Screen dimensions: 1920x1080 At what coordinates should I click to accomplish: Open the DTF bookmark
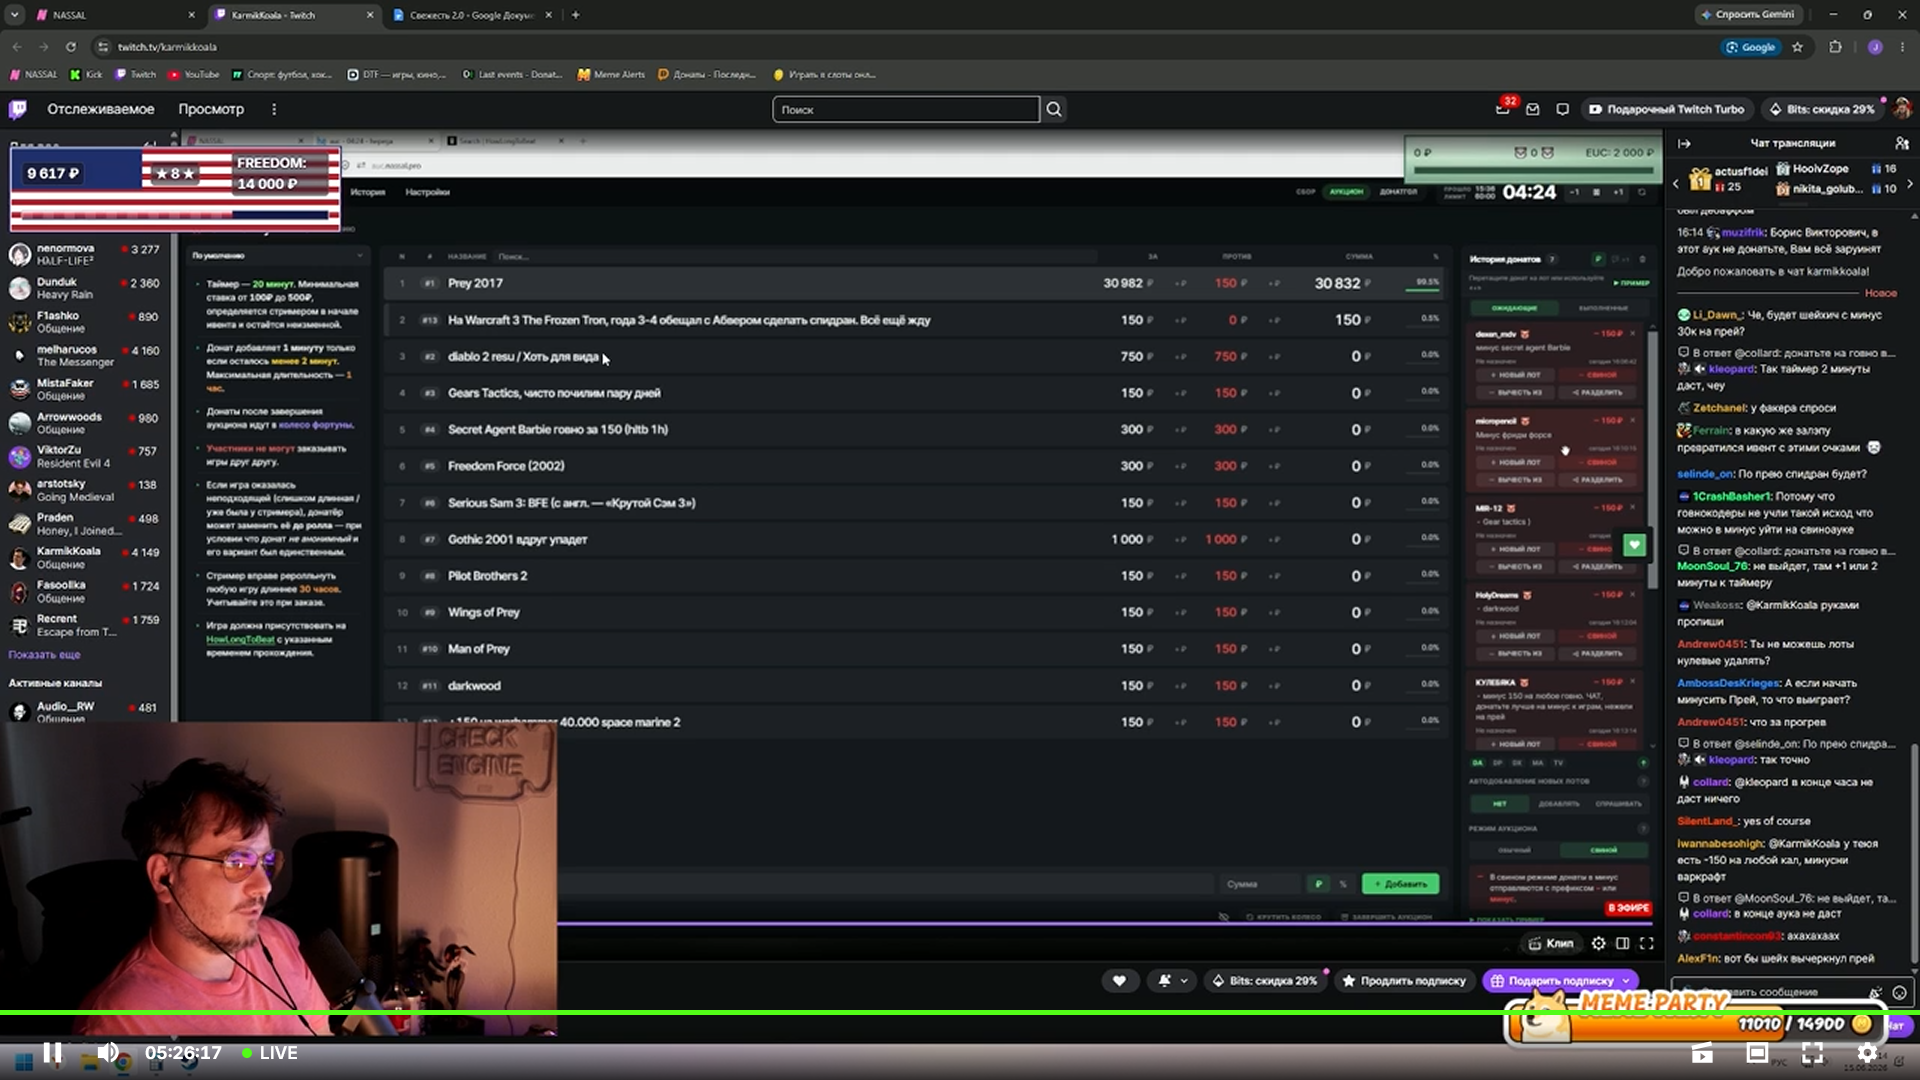[x=397, y=74]
